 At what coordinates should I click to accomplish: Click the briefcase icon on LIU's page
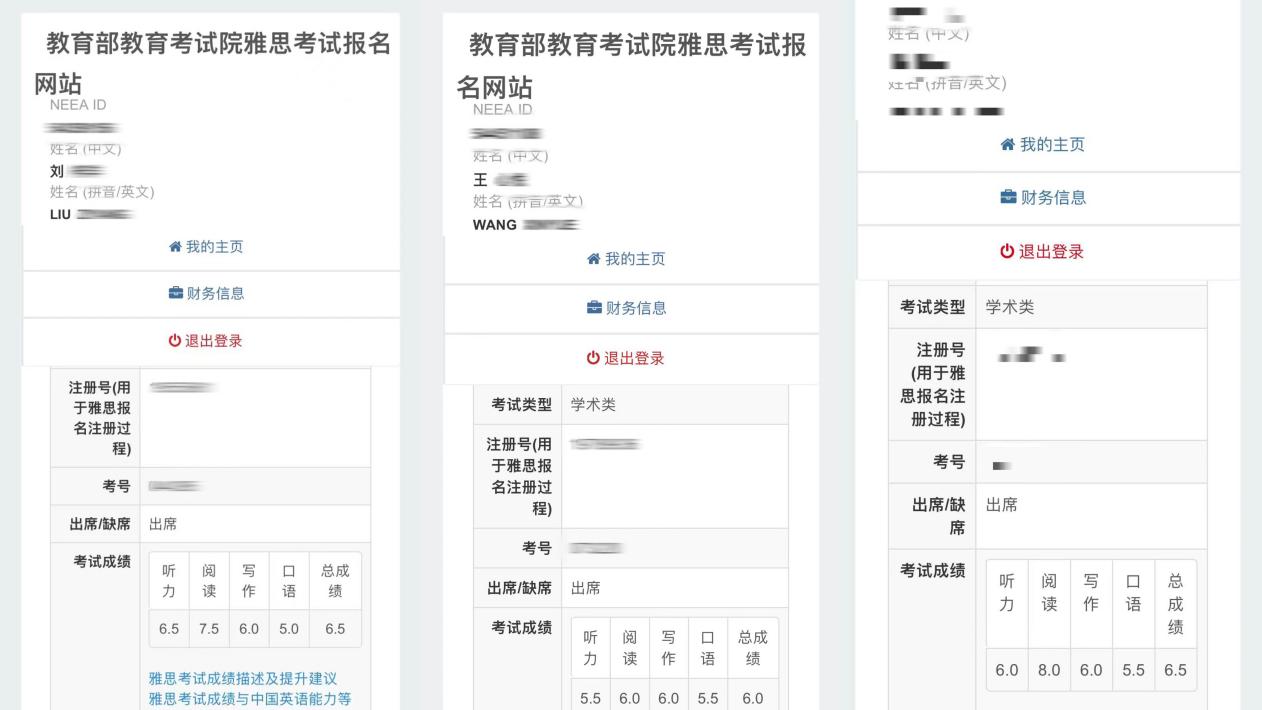[175, 293]
